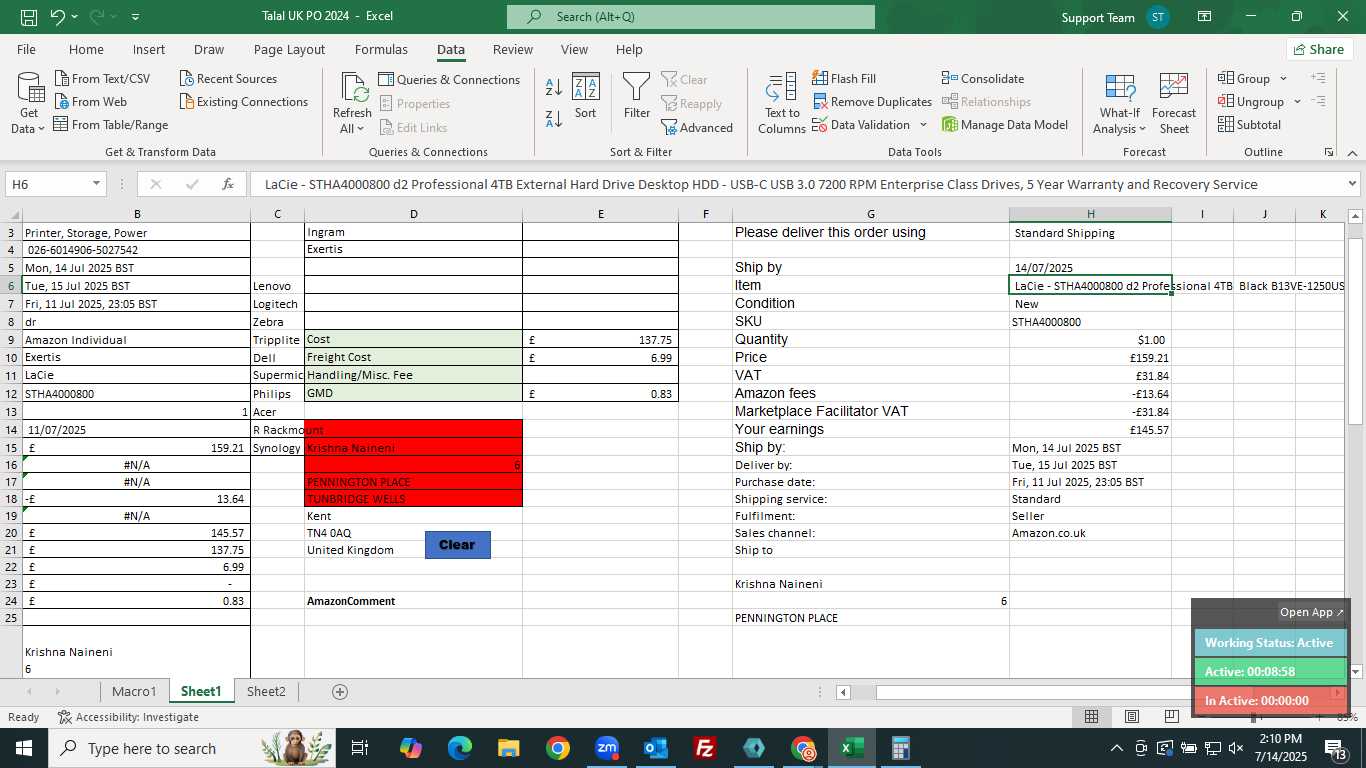Click the Windows Start button
This screenshot has height=768, width=1366.
[24, 748]
